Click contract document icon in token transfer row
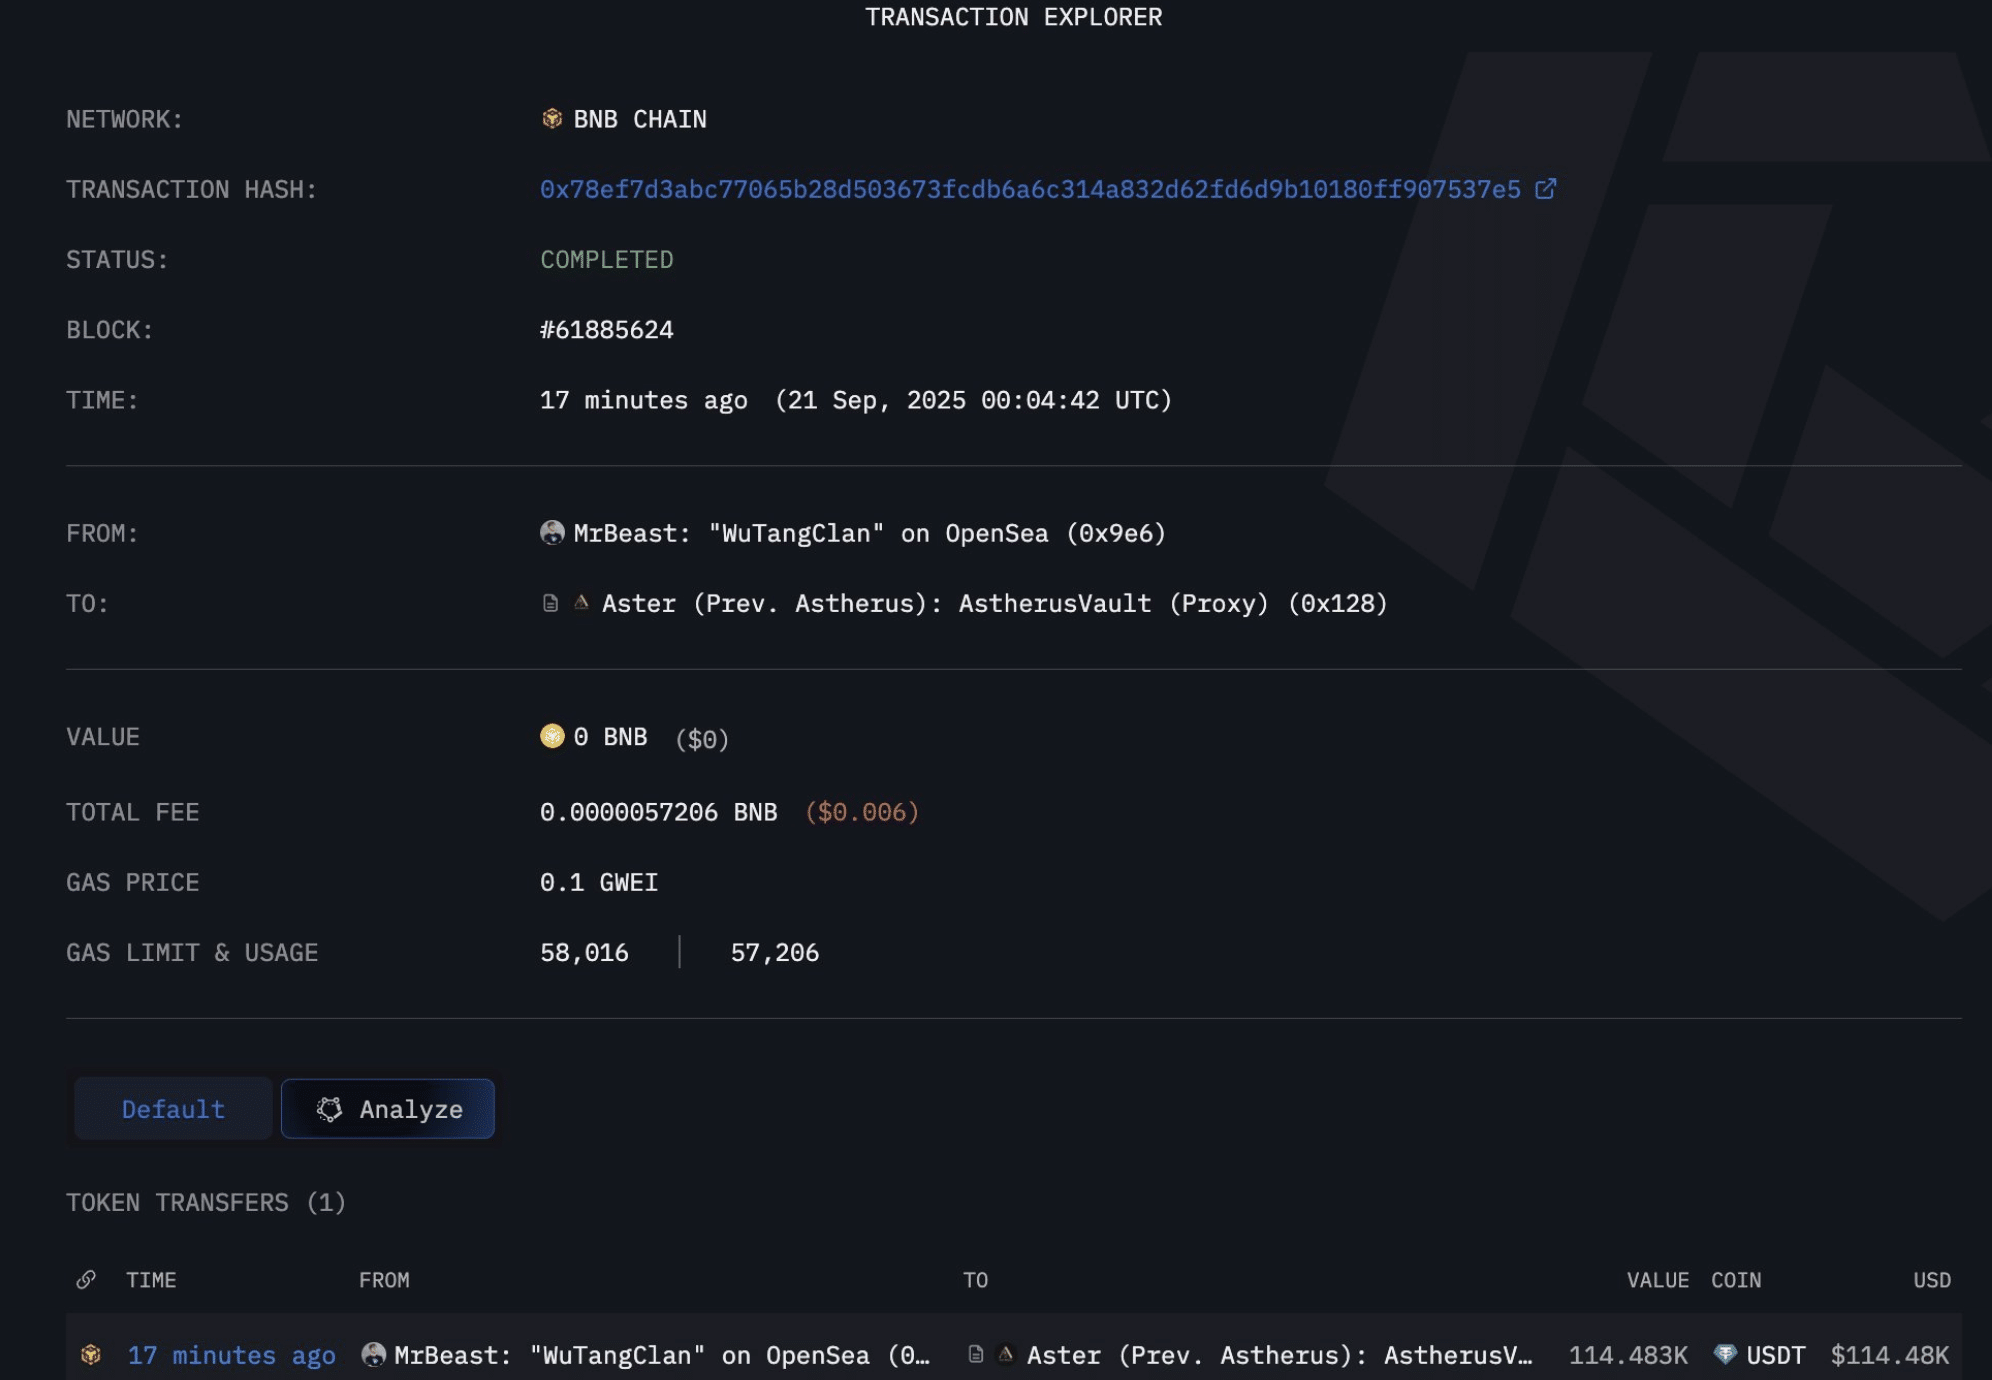The width and height of the screenshot is (1992, 1380). tap(976, 1354)
